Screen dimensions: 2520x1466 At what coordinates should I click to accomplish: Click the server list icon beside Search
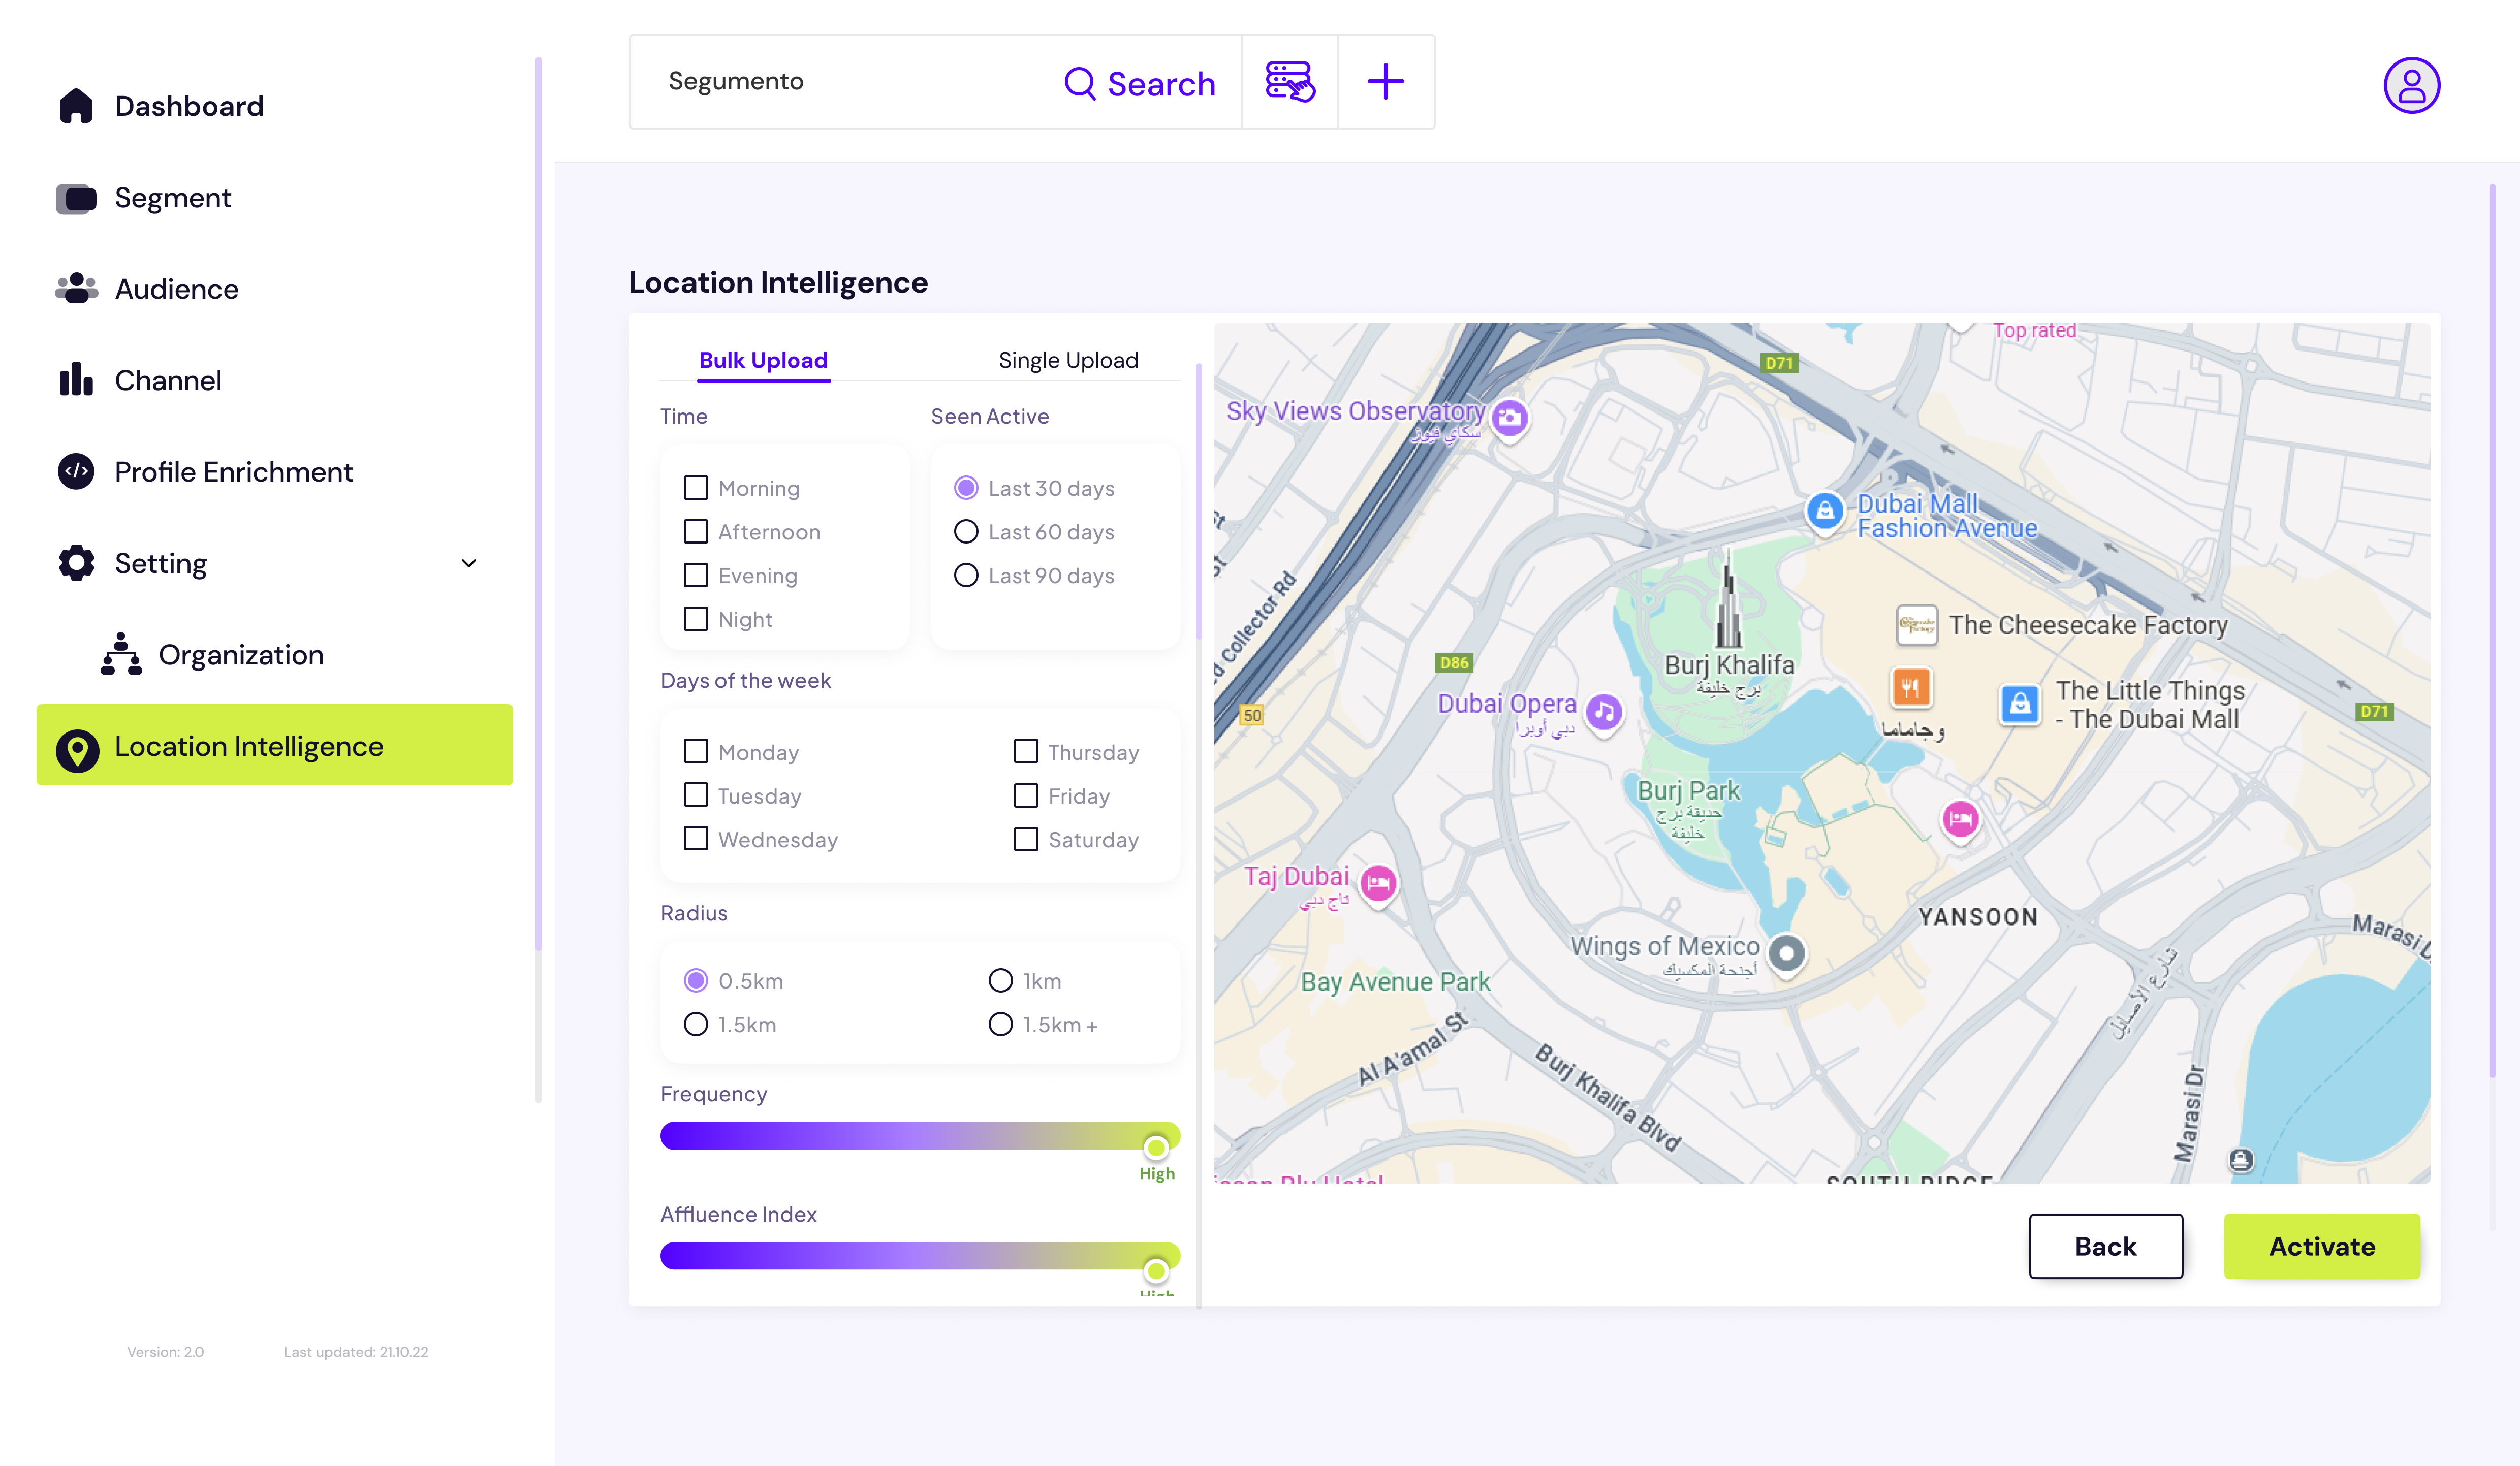tap(1289, 82)
